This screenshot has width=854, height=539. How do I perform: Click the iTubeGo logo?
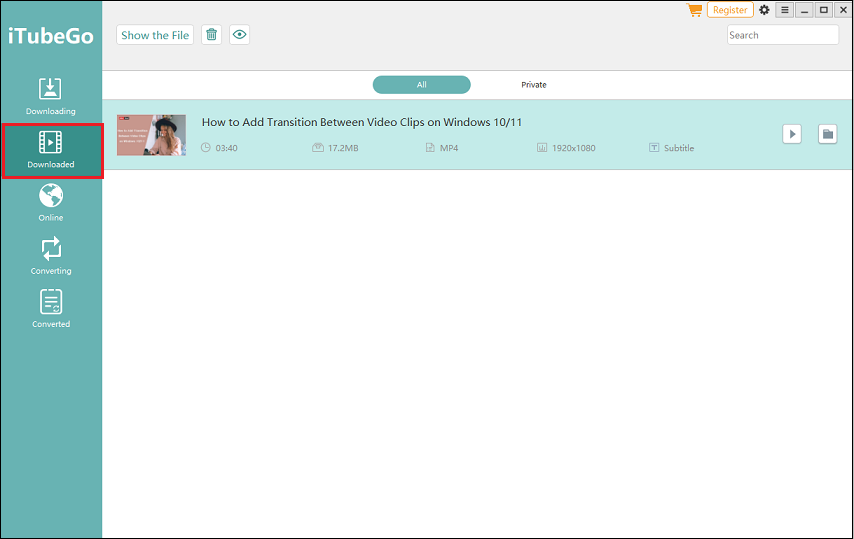pyautogui.click(x=51, y=36)
